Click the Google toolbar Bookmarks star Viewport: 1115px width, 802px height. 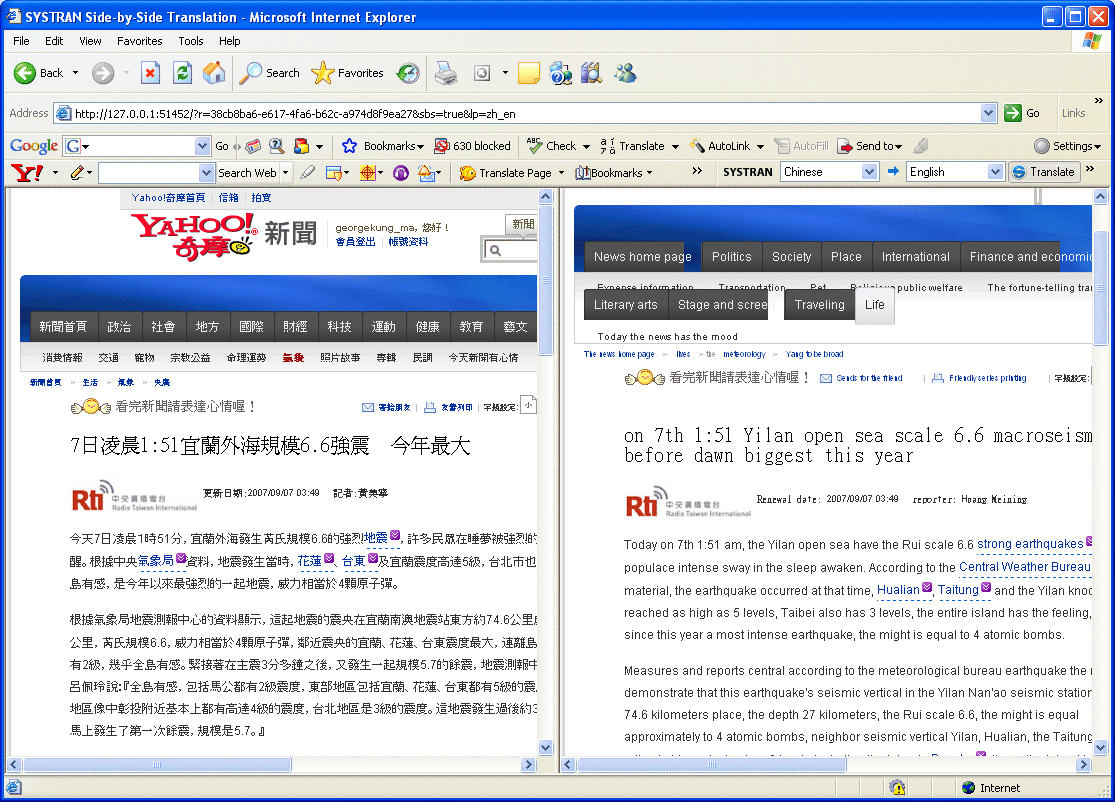[x=383, y=146]
